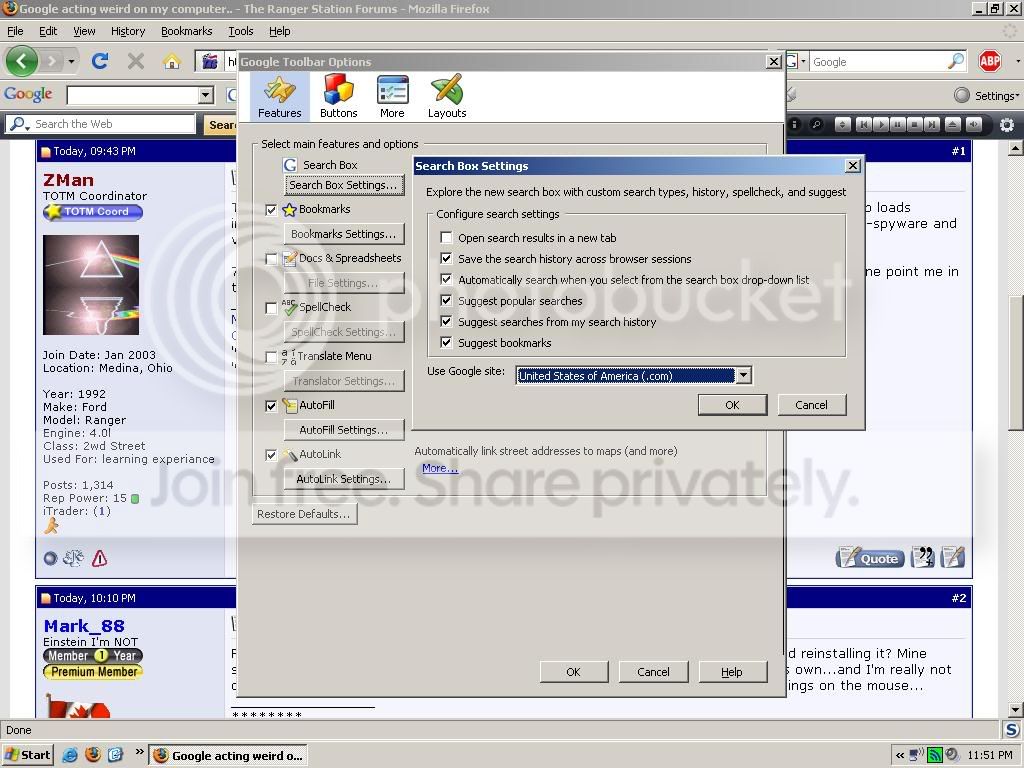Click the media toolbar gear settings icon

(1007, 124)
